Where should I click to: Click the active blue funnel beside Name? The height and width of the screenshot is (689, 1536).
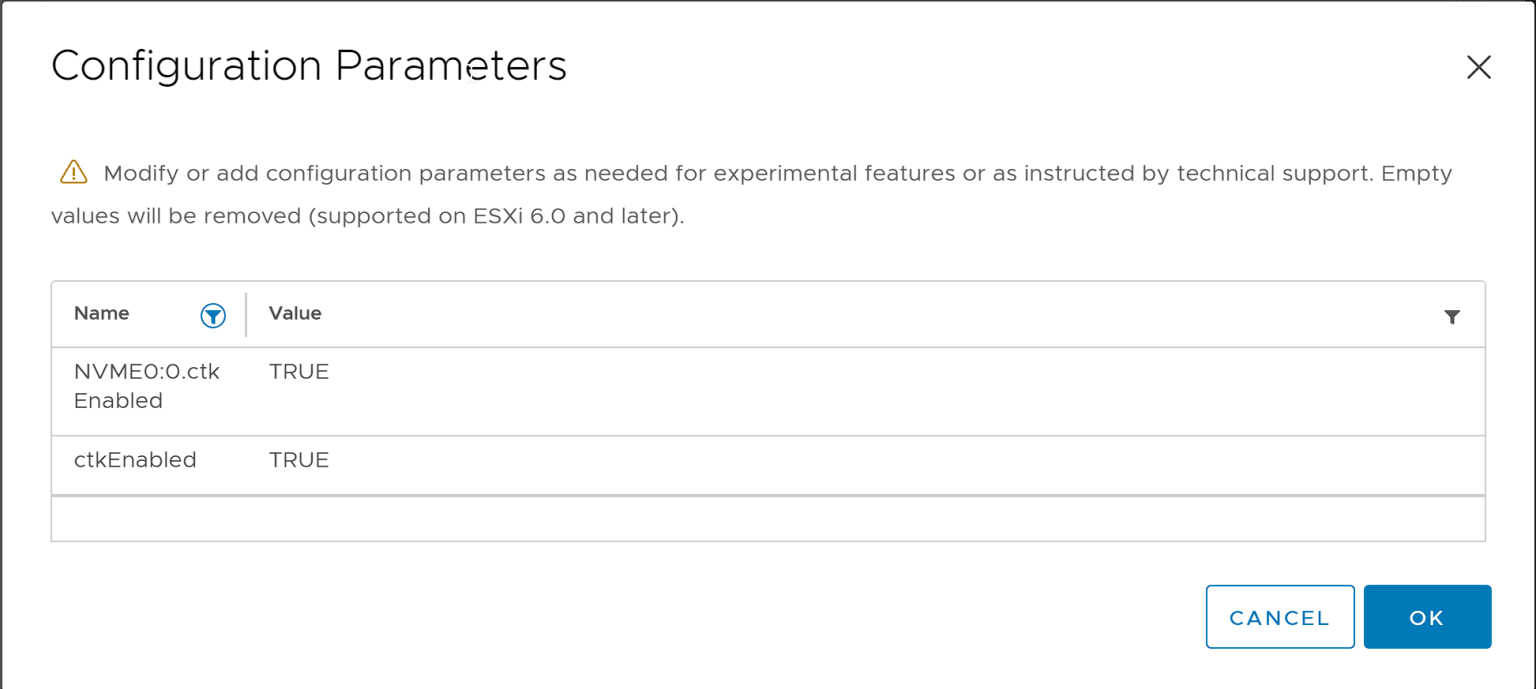[x=213, y=314]
